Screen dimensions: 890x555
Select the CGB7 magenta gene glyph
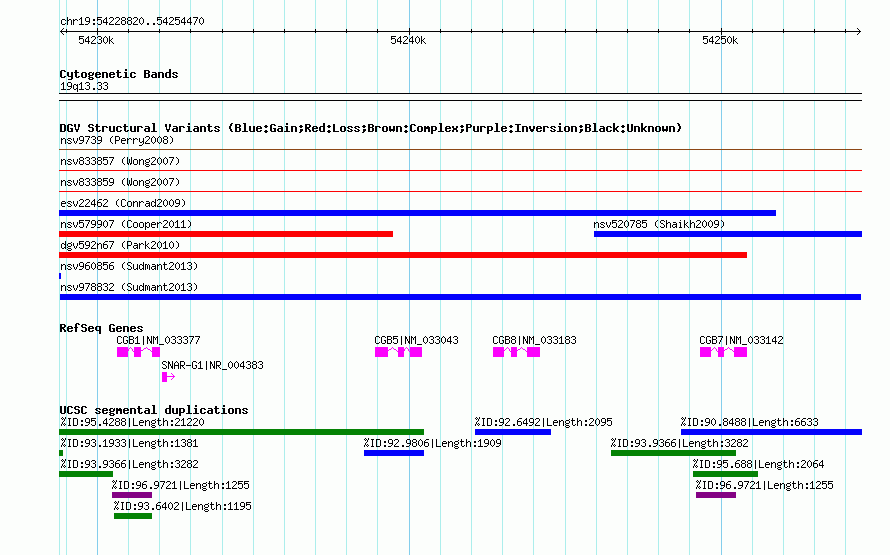(x=724, y=352)
